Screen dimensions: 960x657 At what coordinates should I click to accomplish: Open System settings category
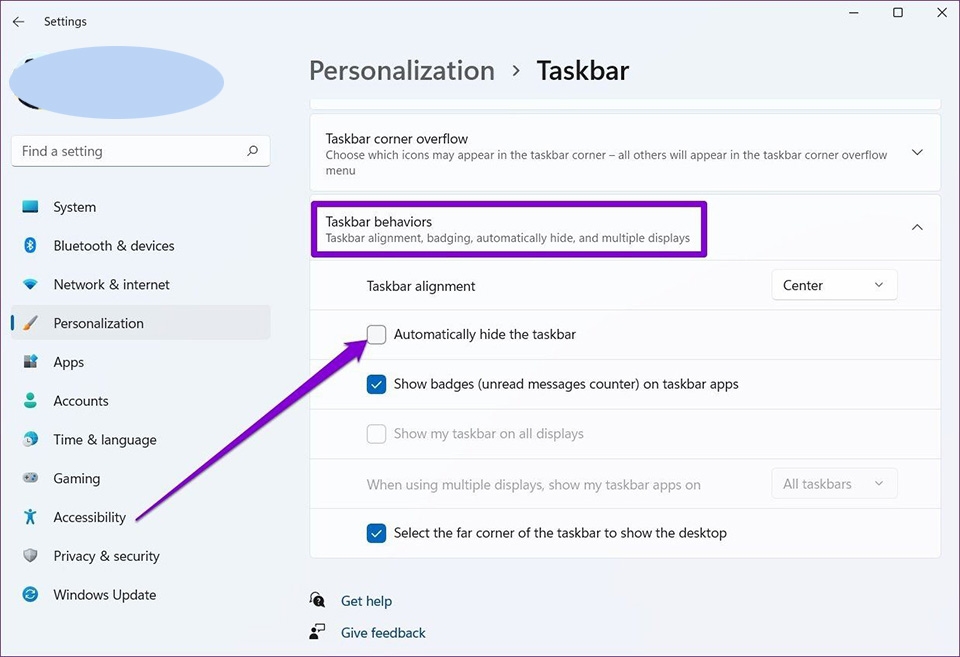[x=140, y=206]
